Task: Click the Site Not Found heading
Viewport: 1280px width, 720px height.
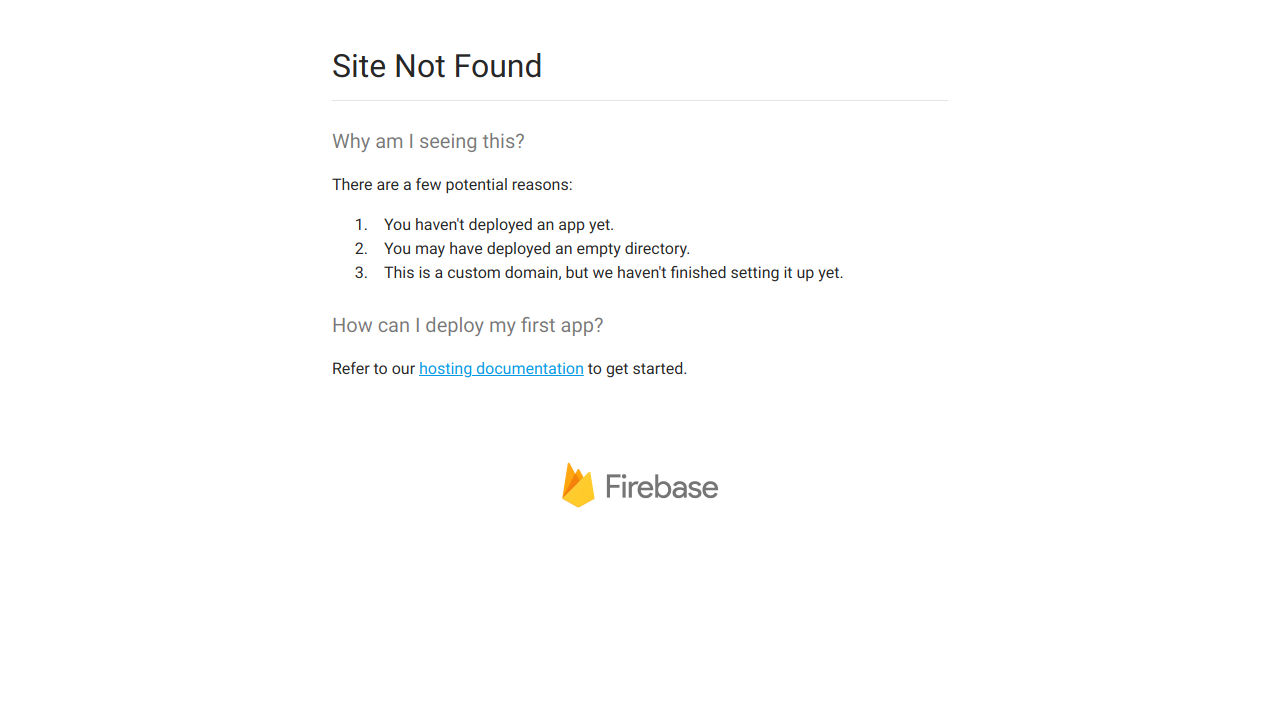Action: pos(436,66)
